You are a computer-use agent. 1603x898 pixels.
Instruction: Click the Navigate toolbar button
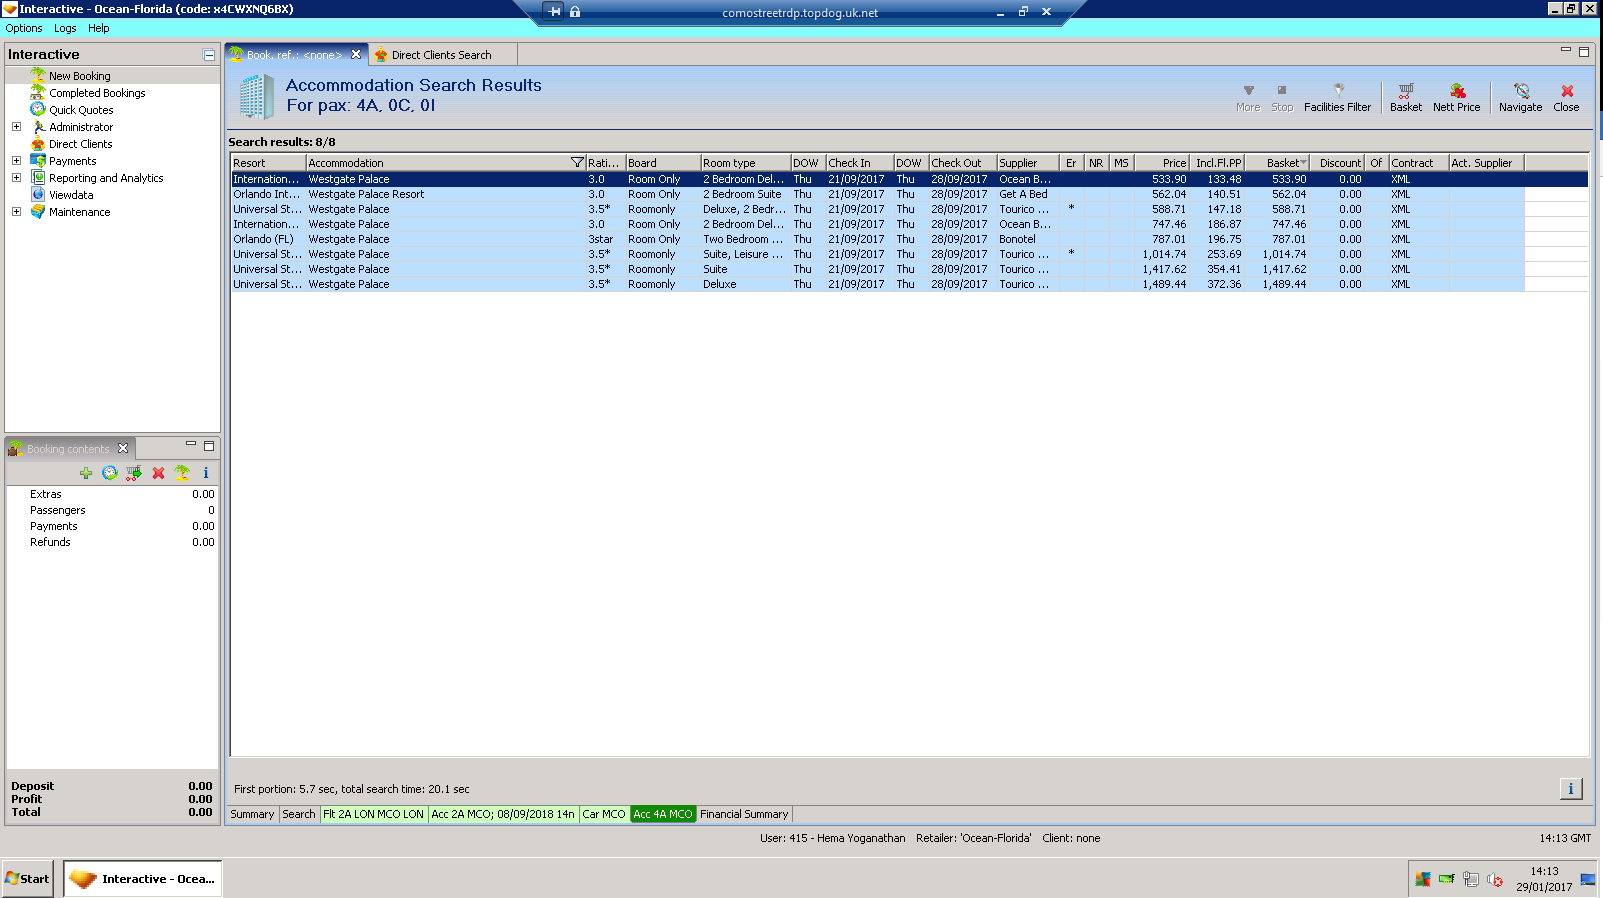[1520, 98]
